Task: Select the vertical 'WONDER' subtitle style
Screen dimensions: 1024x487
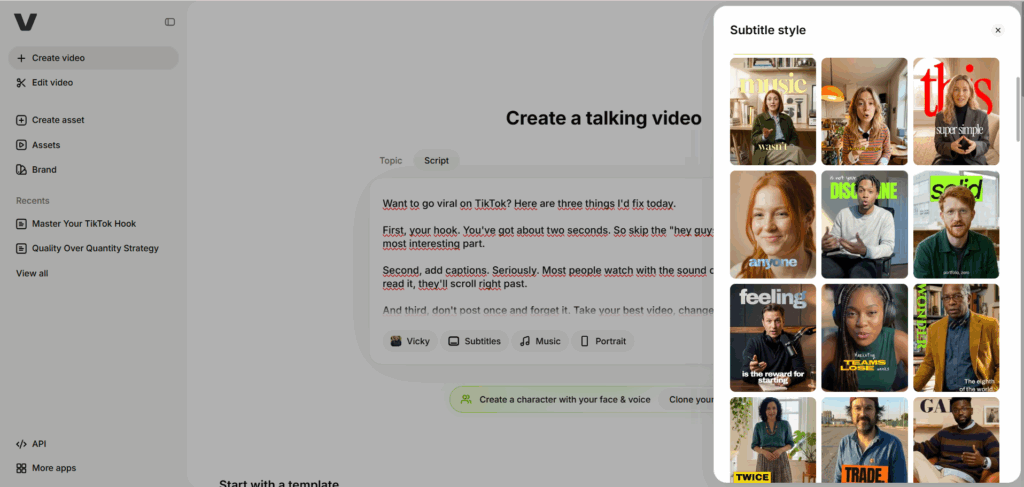Action: [956, 338]
